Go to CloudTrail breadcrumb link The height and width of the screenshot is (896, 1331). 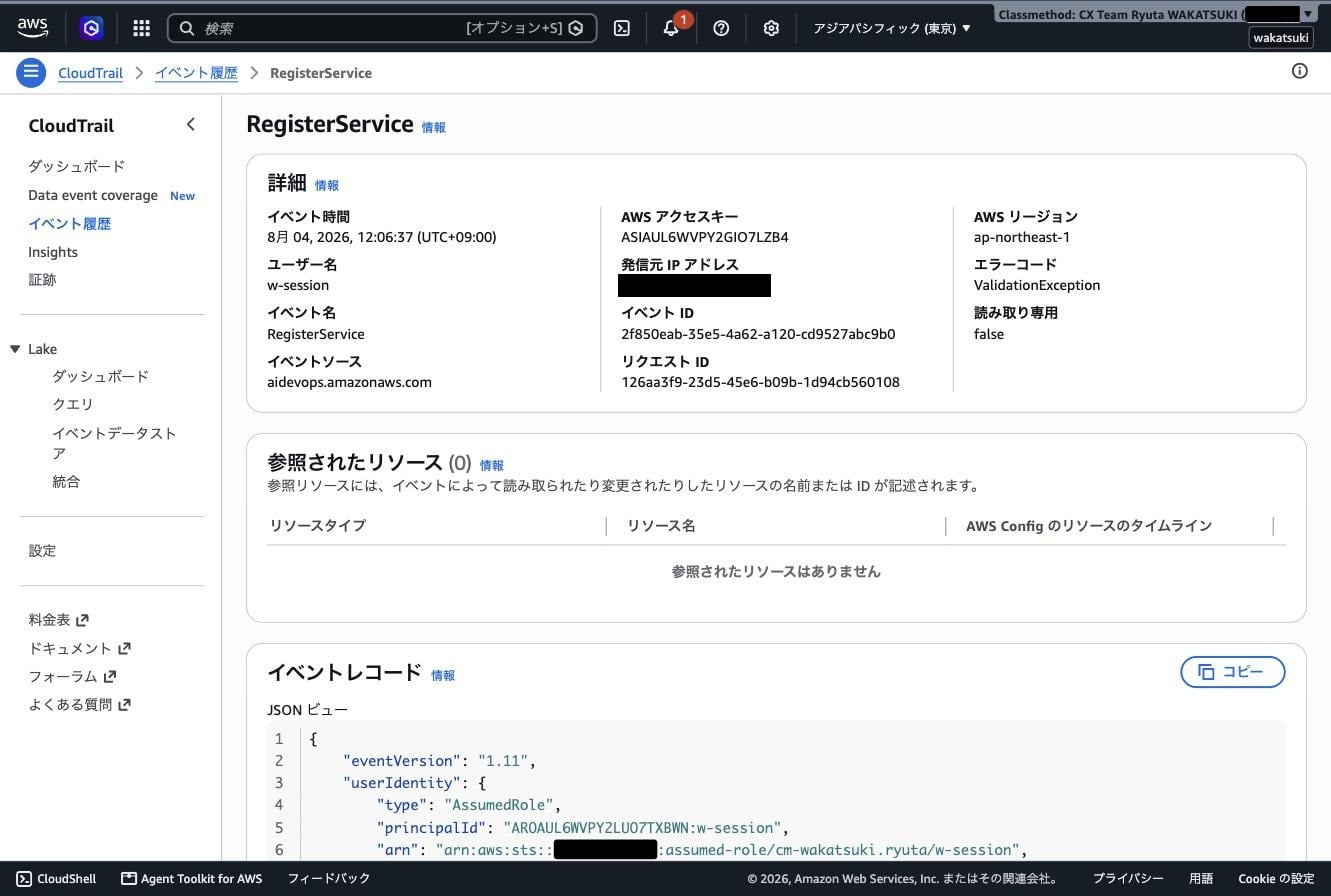tap(90, 73)
